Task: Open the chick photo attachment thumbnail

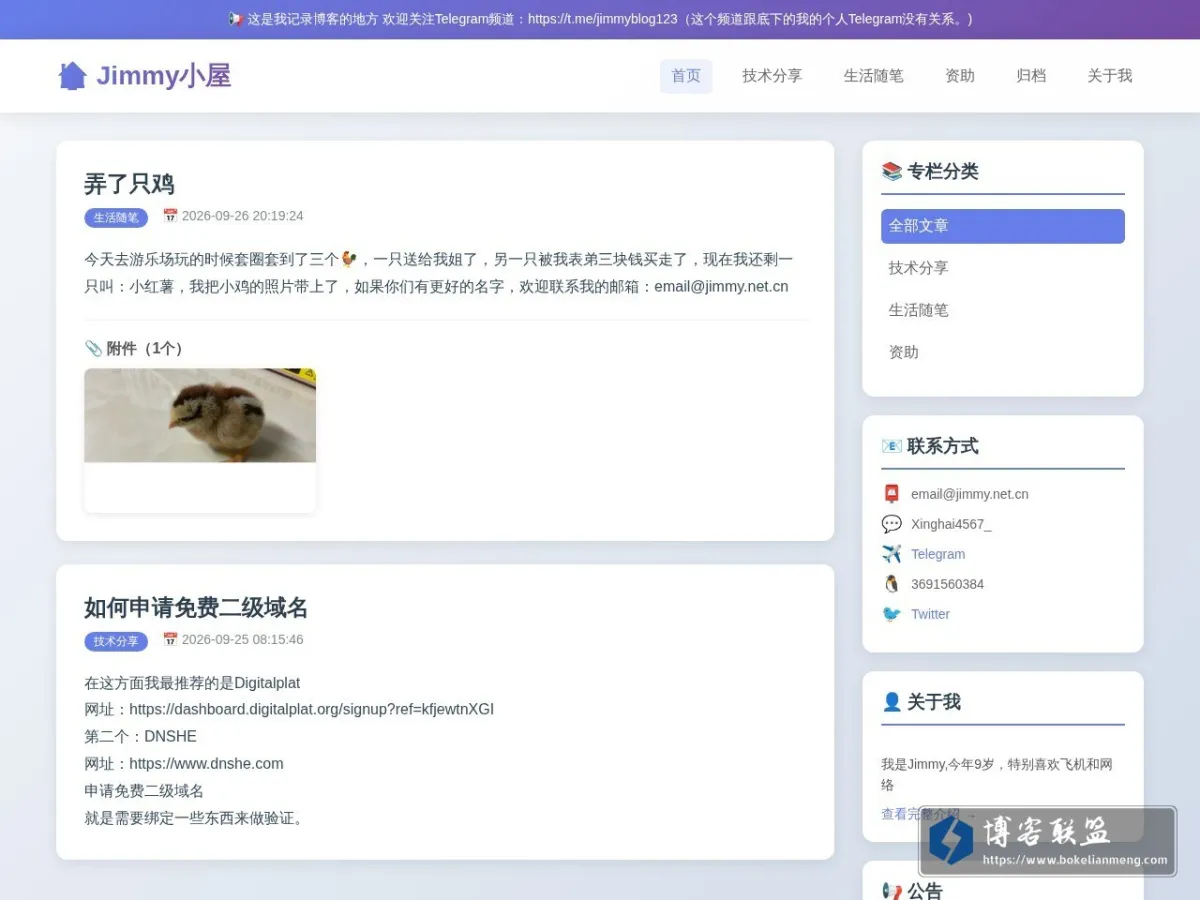Action: (x=200, y=415)
